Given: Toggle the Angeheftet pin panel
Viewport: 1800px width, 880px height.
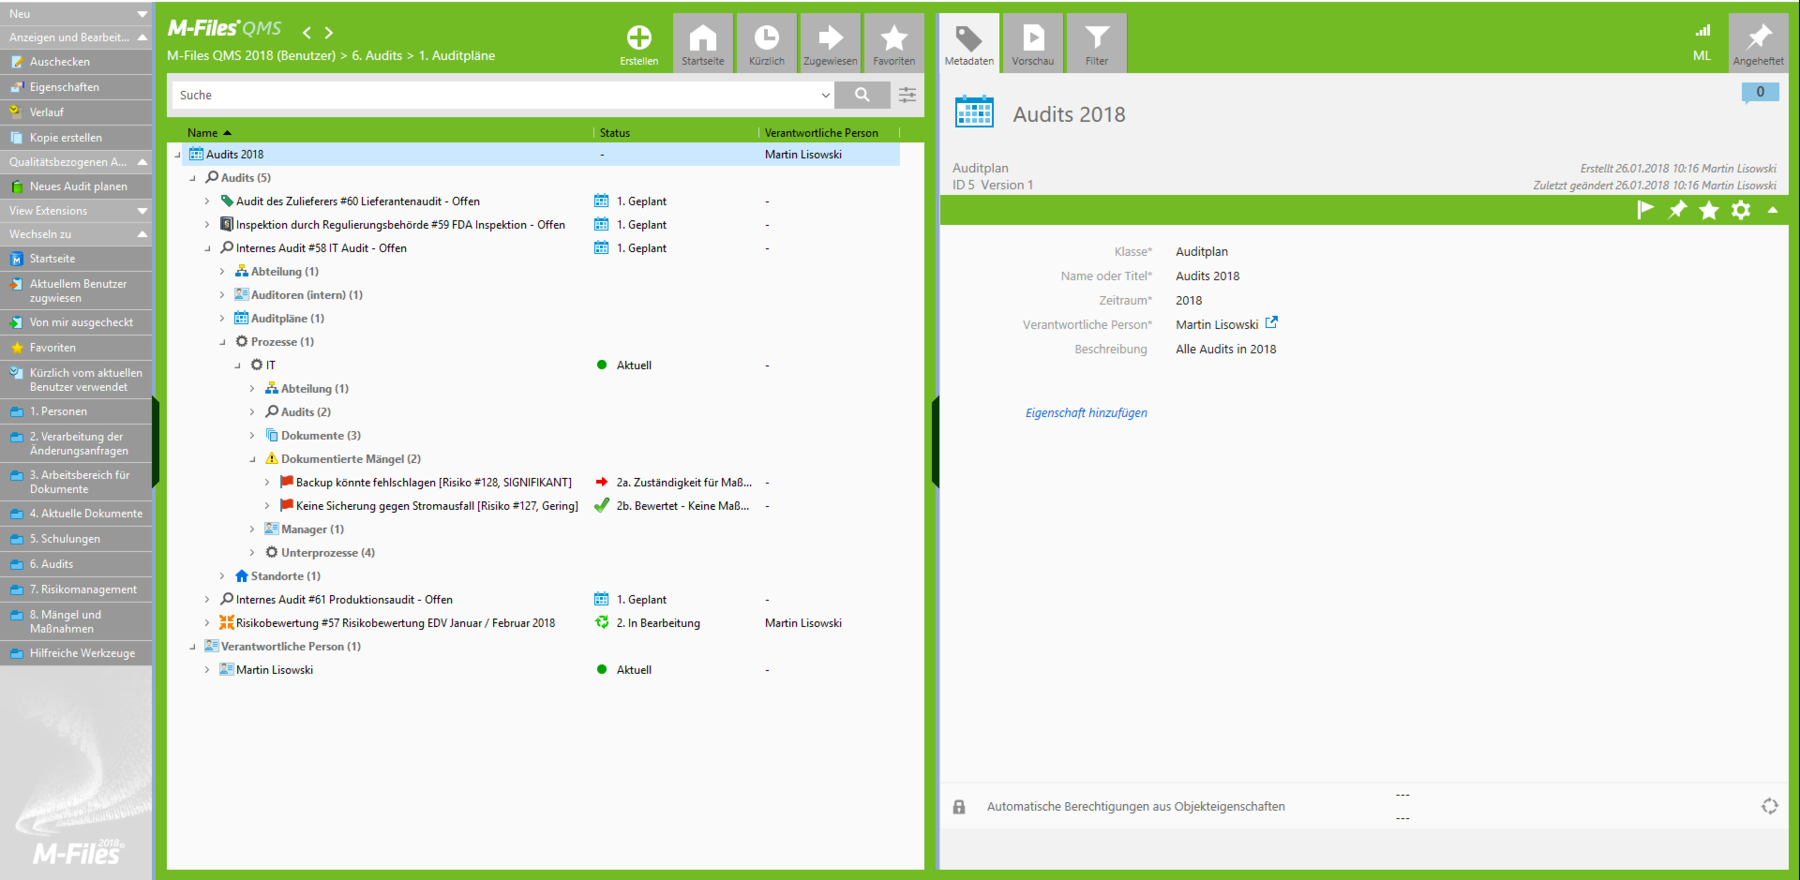Looking at the screenshot, I should tap(1758, 43).
